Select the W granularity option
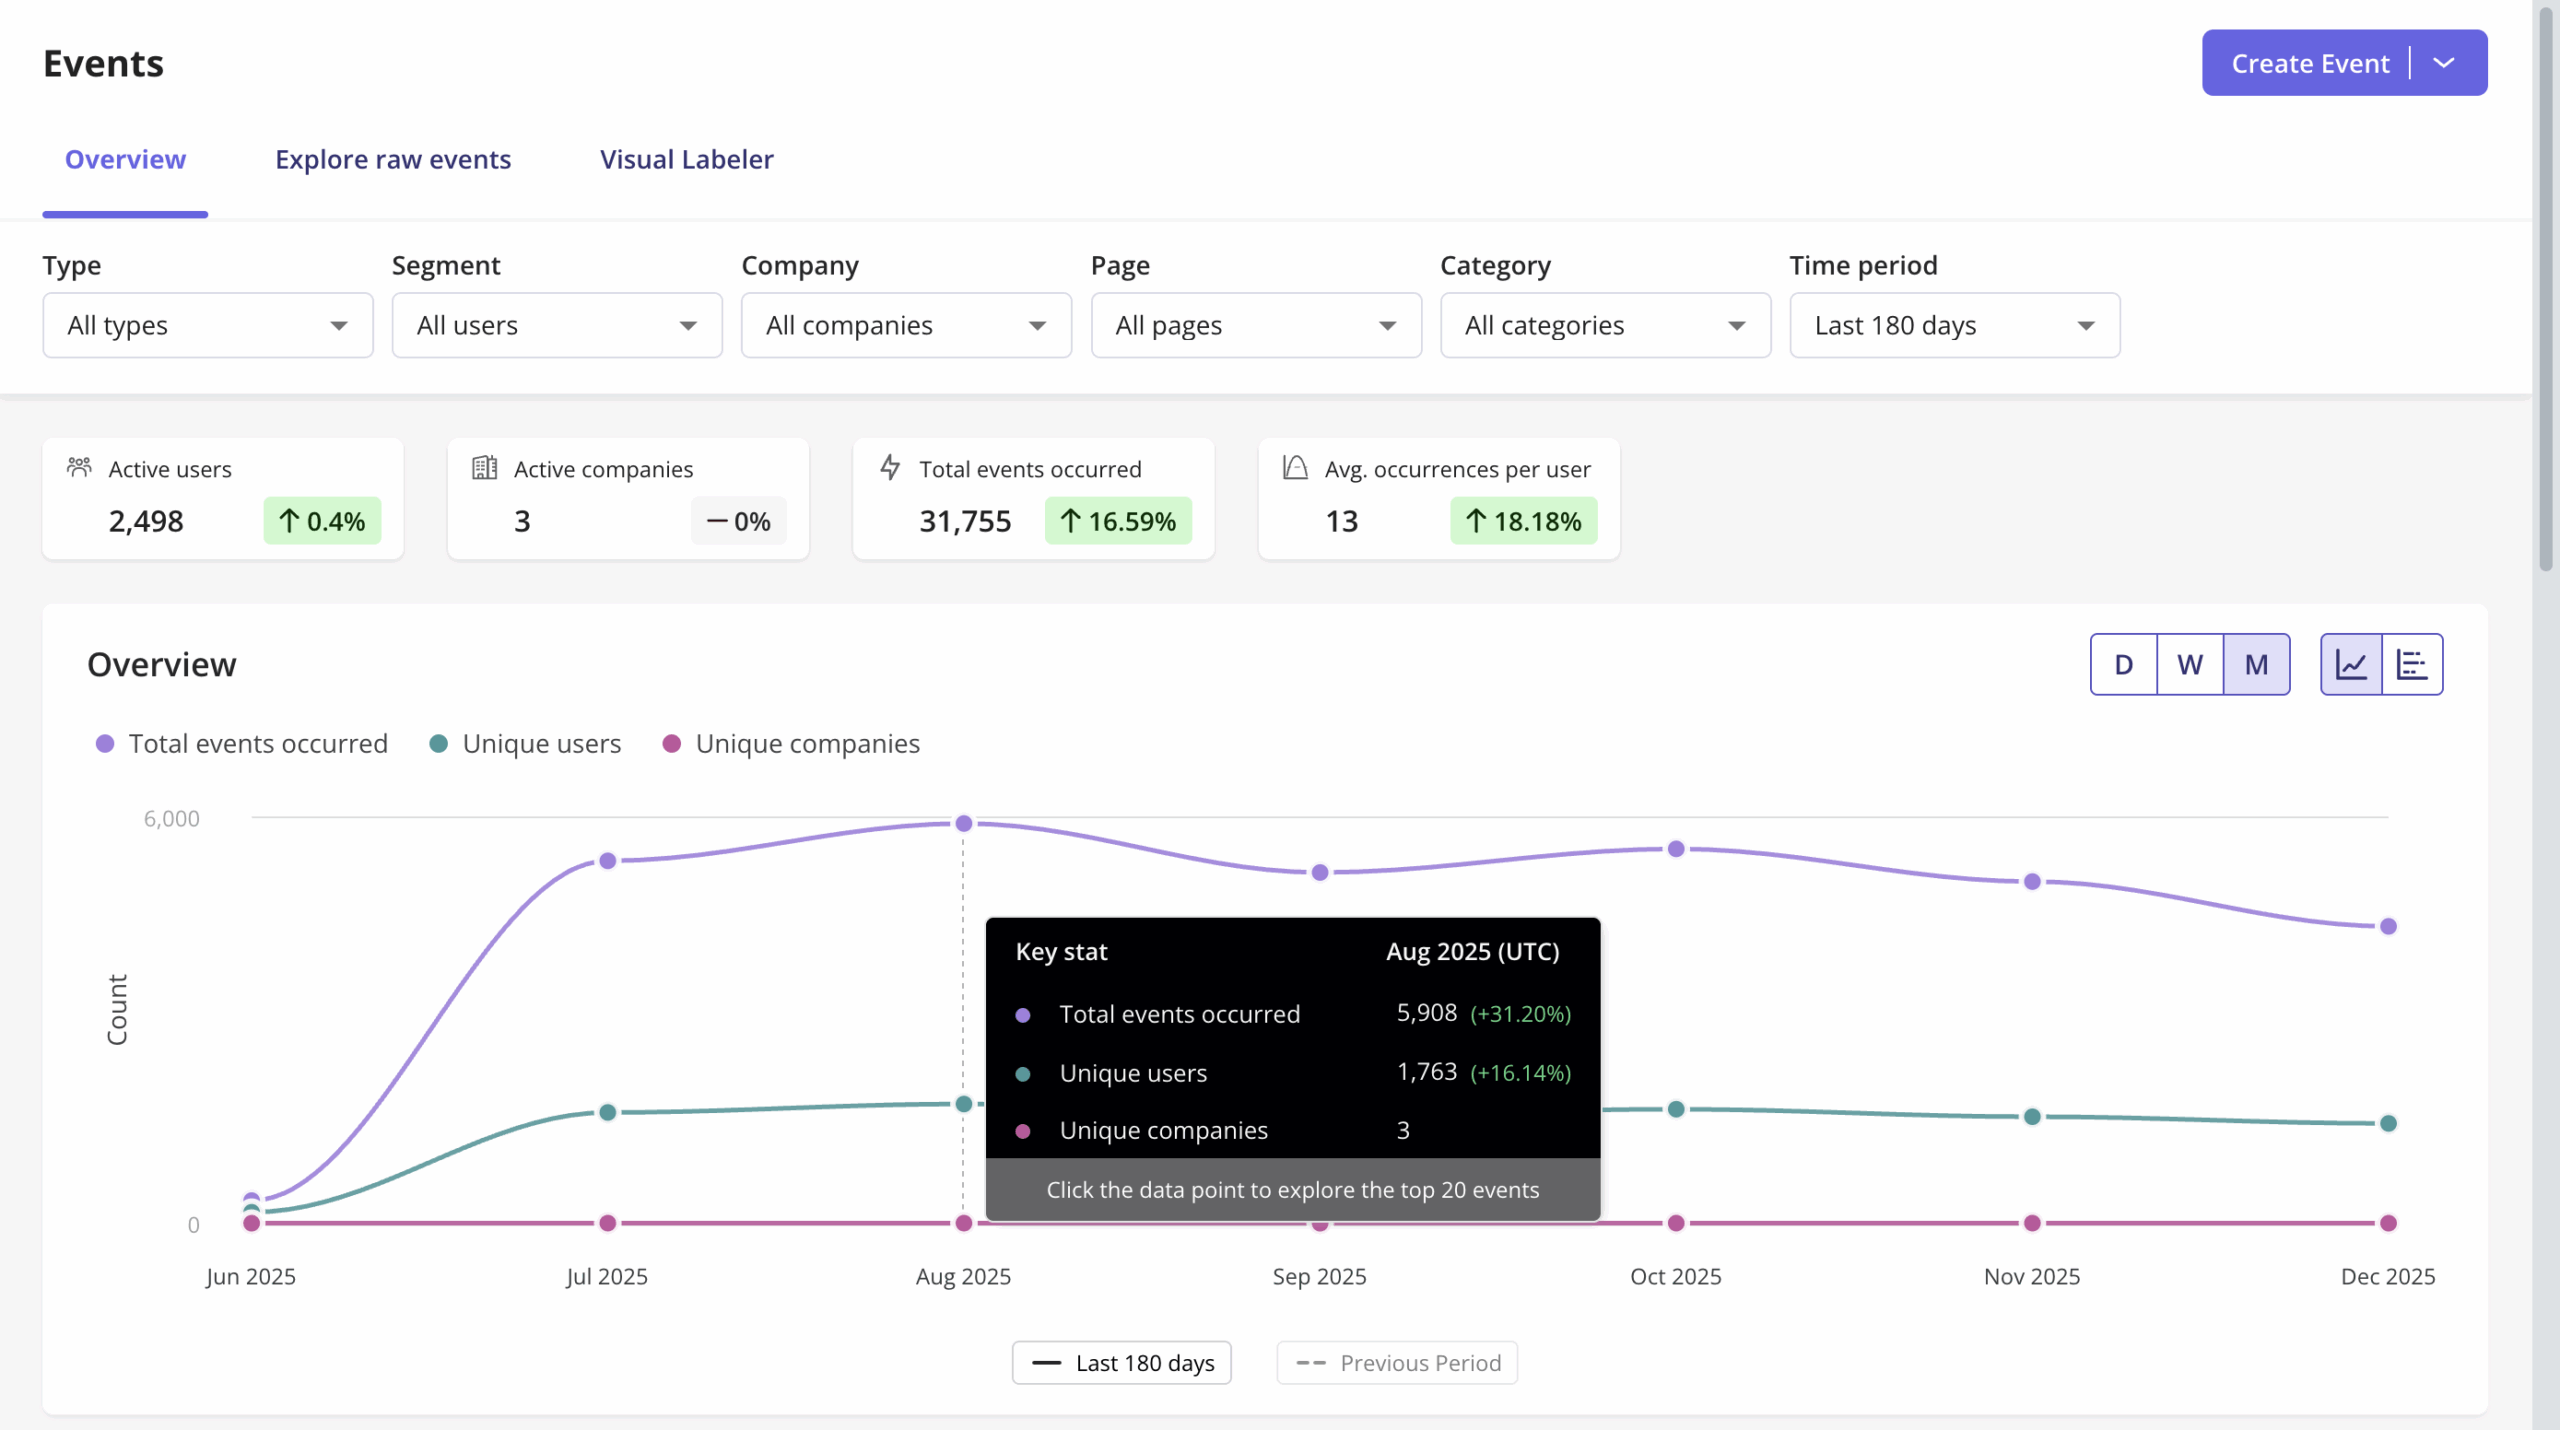The width and height of the screenshot is (2560, 1430). click(x=2190, y=663)
